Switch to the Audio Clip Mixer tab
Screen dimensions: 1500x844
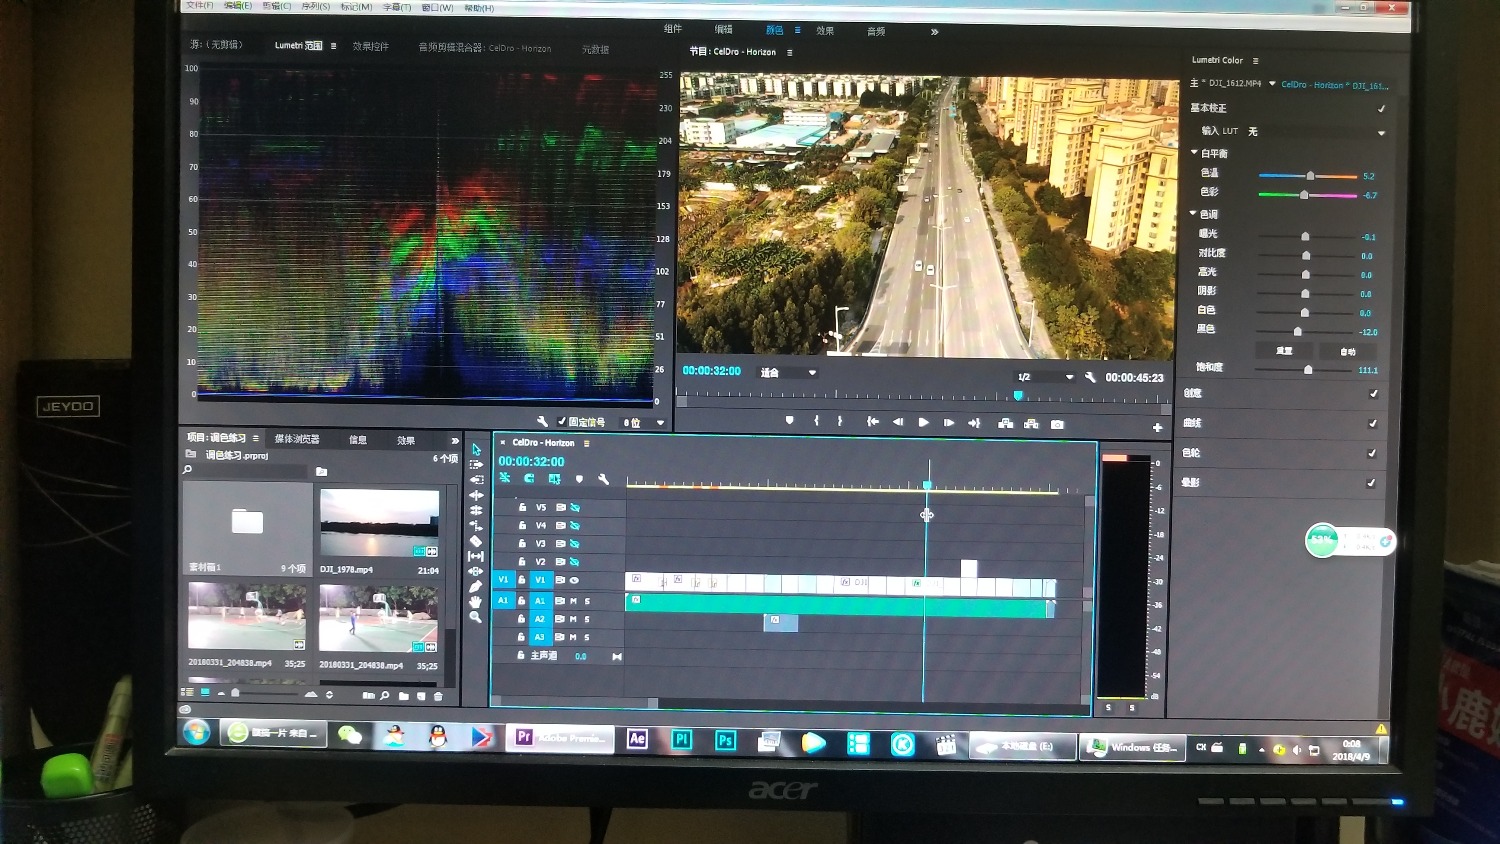tap(484, 47)
